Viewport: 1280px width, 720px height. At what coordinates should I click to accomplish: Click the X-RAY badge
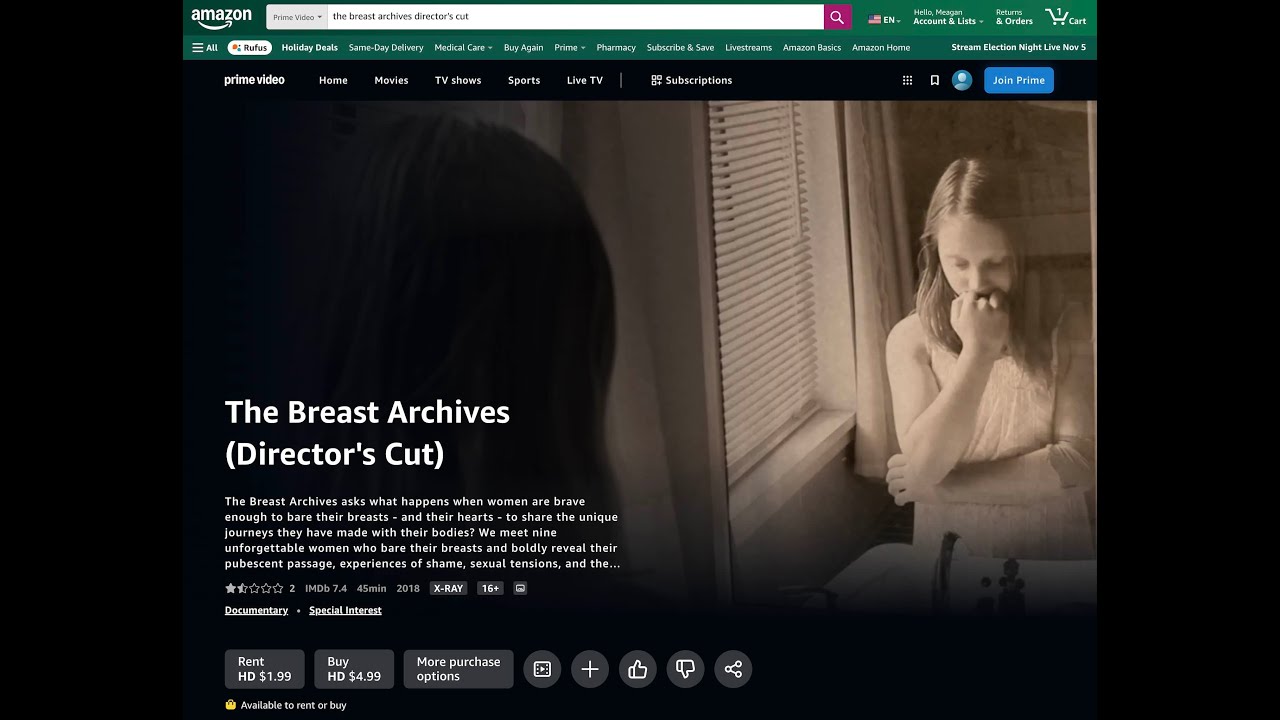[448, 588]
